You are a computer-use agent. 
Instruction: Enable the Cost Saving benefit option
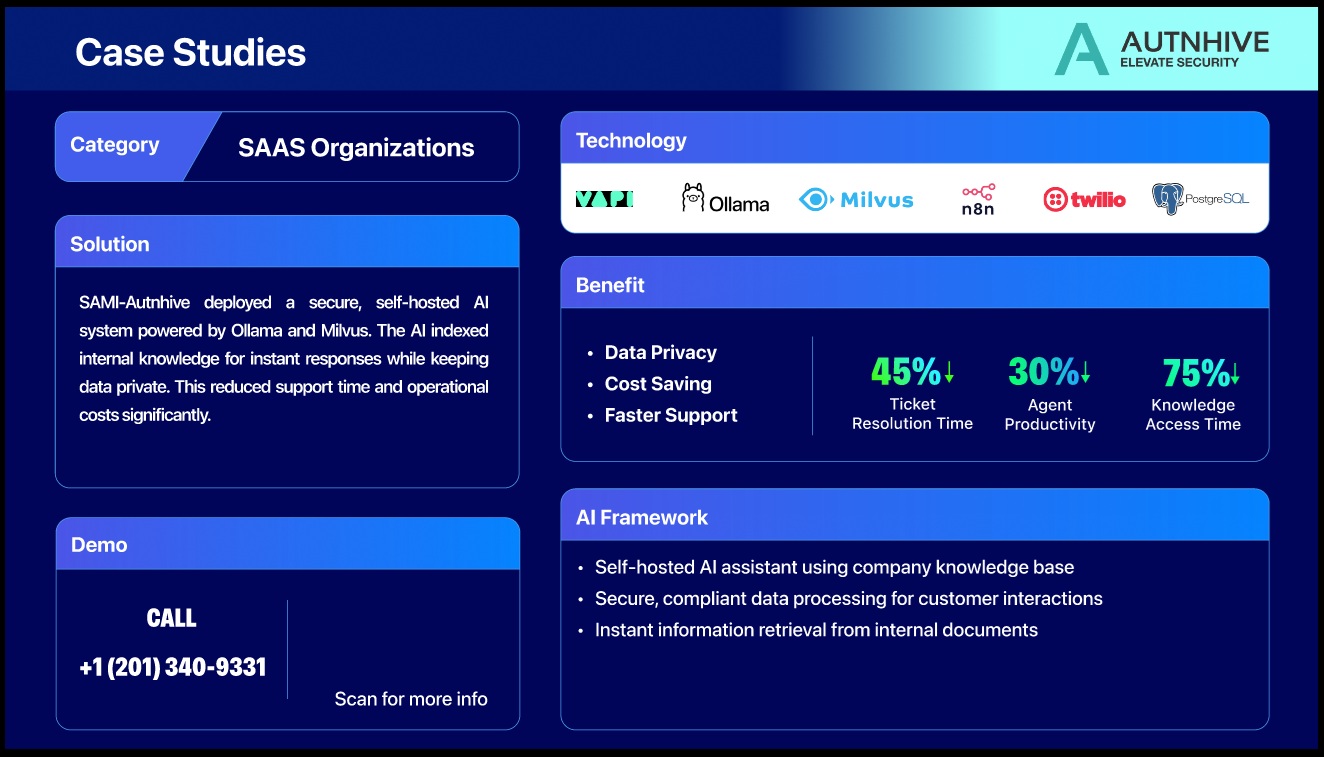(x=657, y=384)
